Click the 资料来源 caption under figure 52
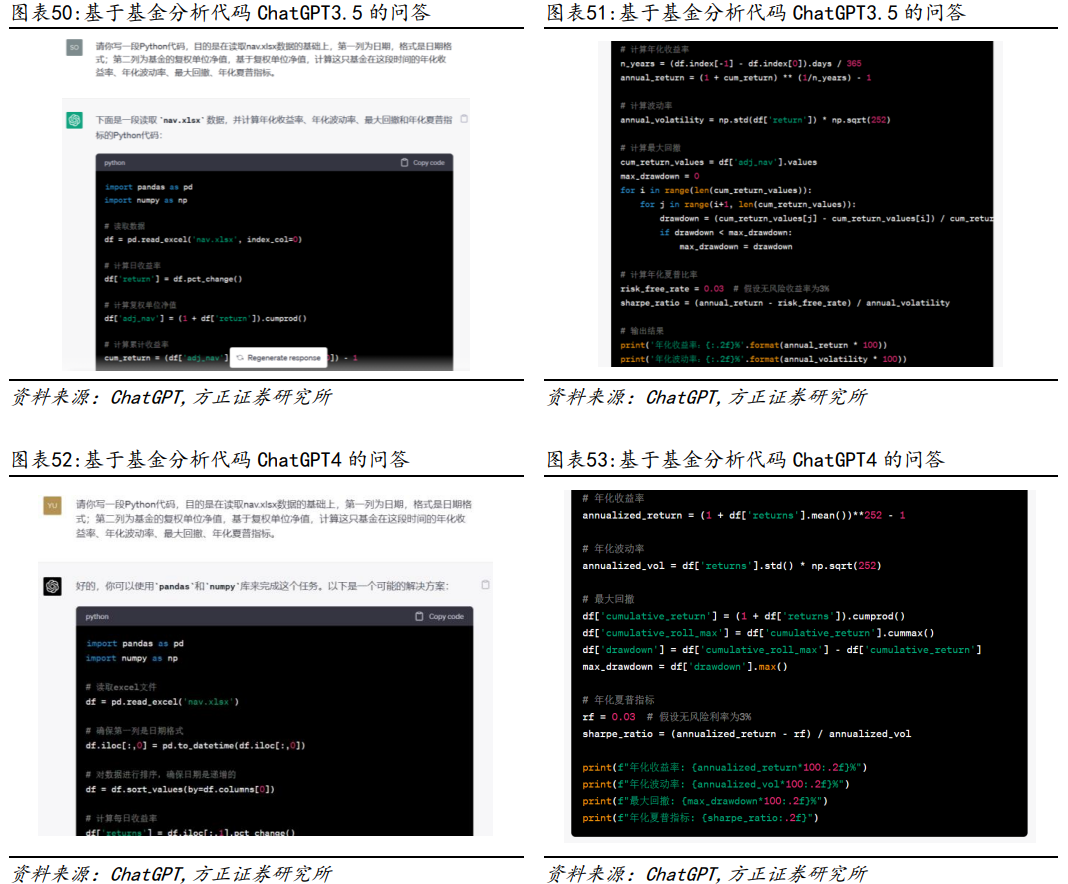 pyautogui.click(x=172, y=874)
